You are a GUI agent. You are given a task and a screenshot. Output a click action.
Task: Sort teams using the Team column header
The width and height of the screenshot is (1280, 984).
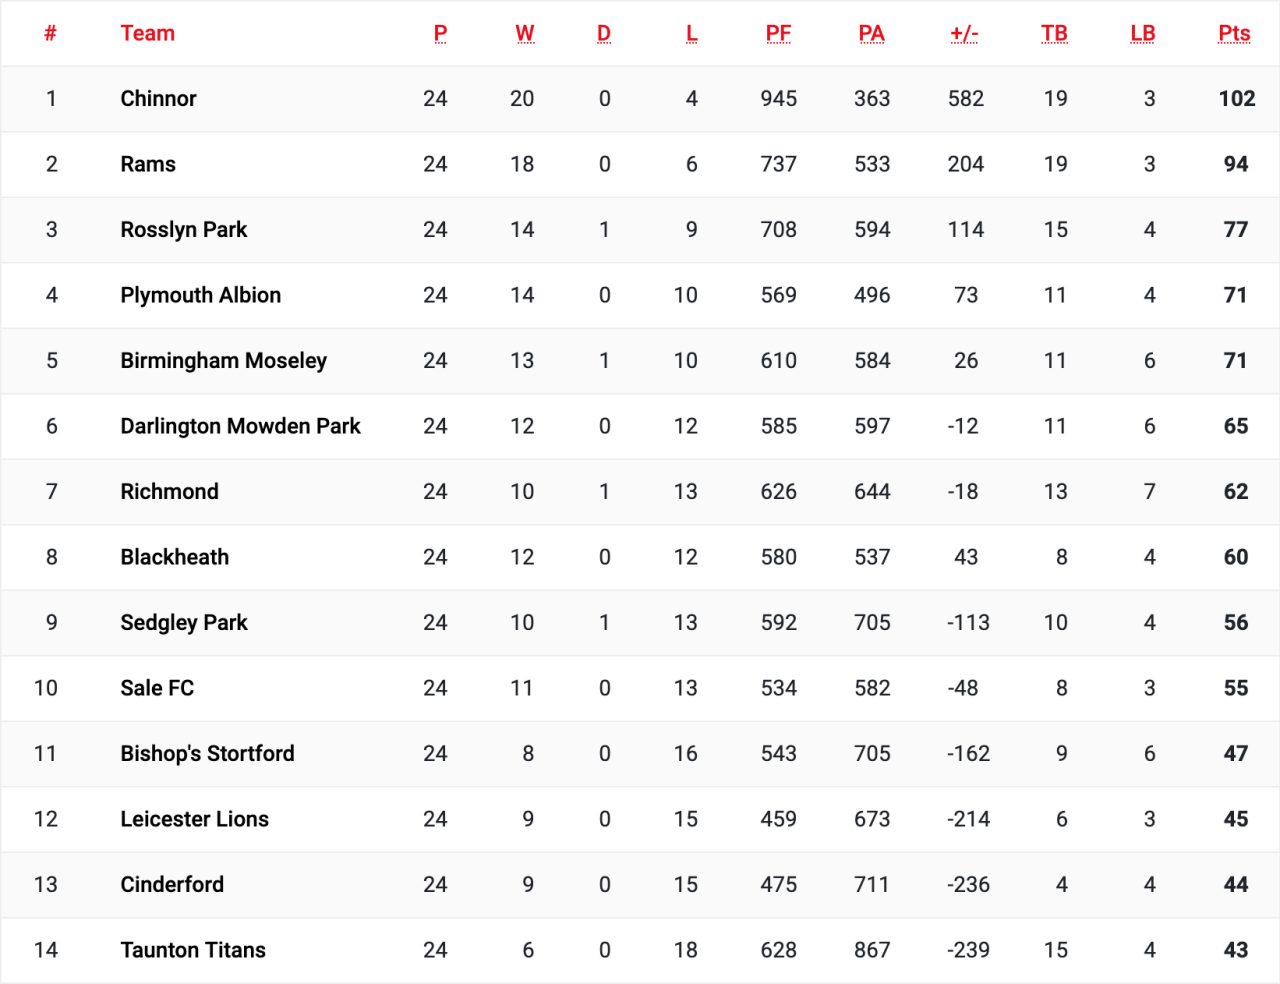[147, 33]
